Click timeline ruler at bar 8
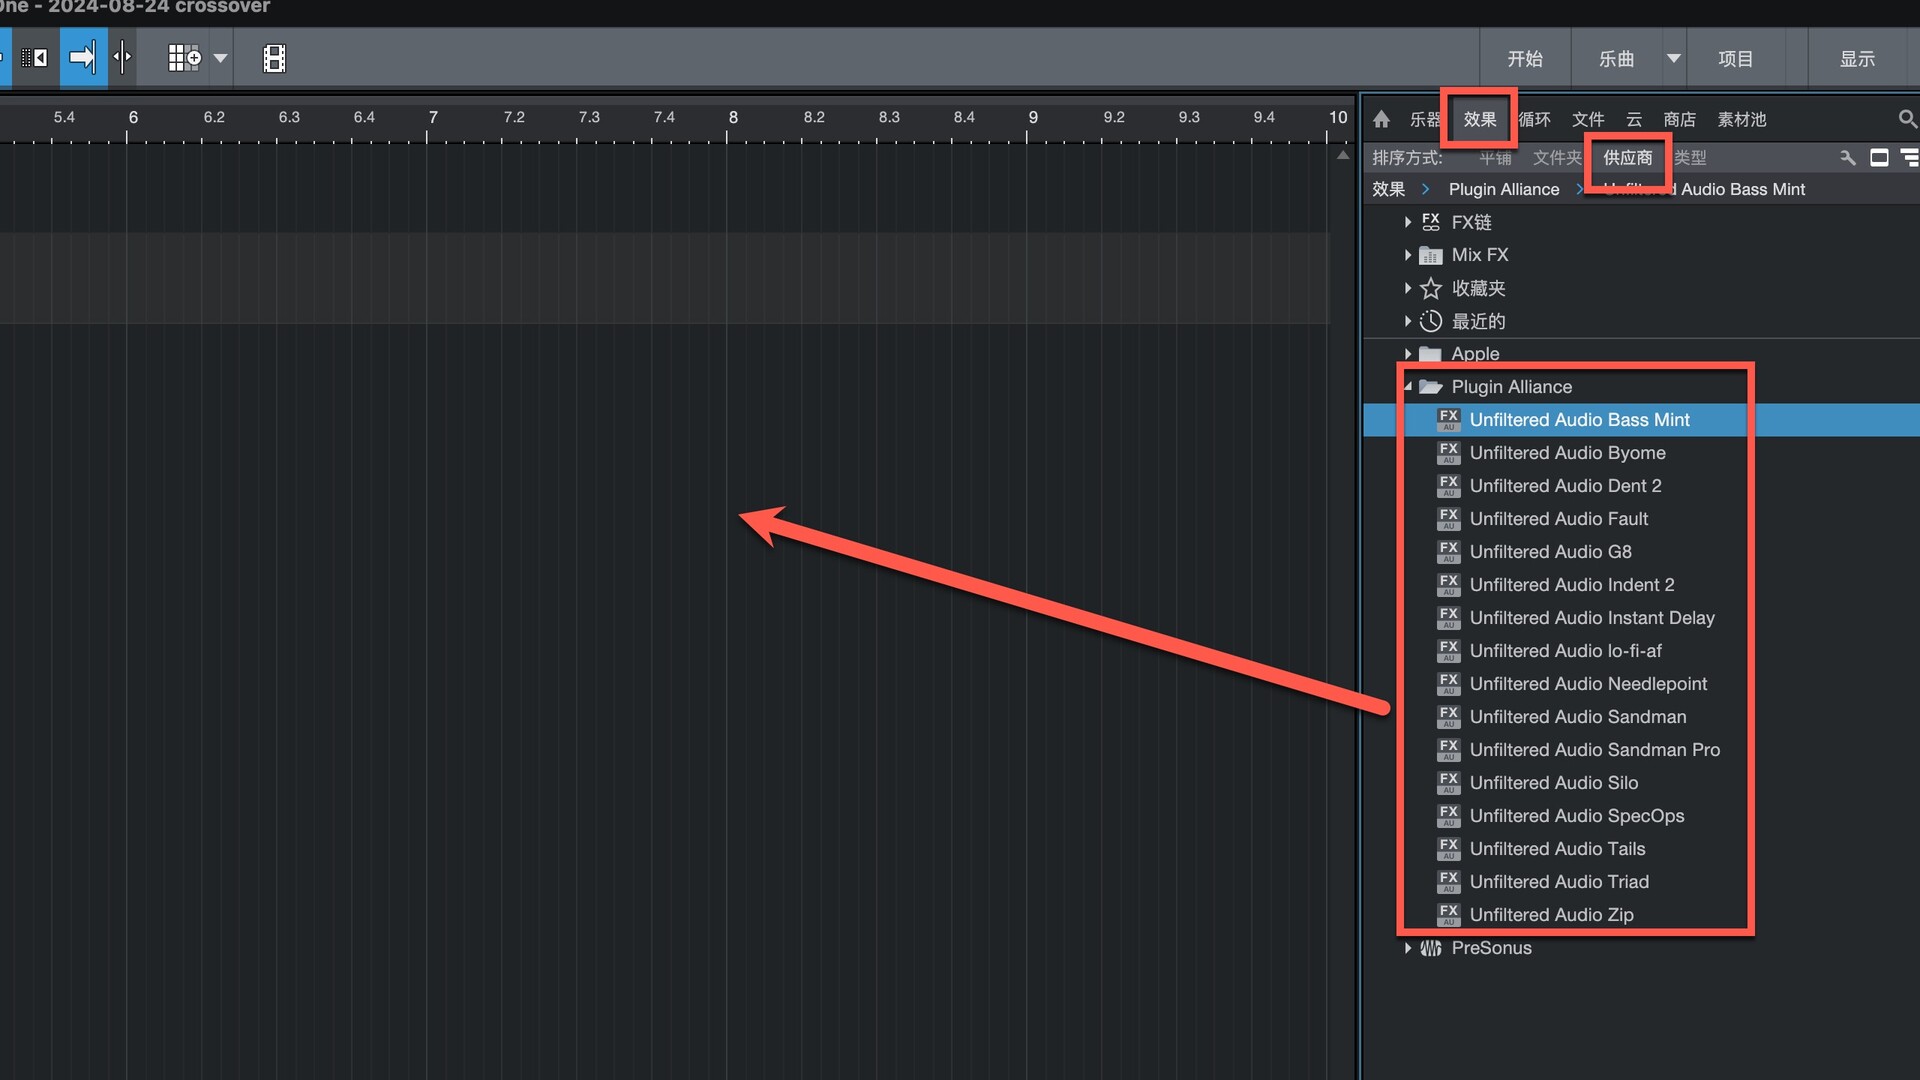This screenshot has width=1920, height=1080. pos(733,118)
